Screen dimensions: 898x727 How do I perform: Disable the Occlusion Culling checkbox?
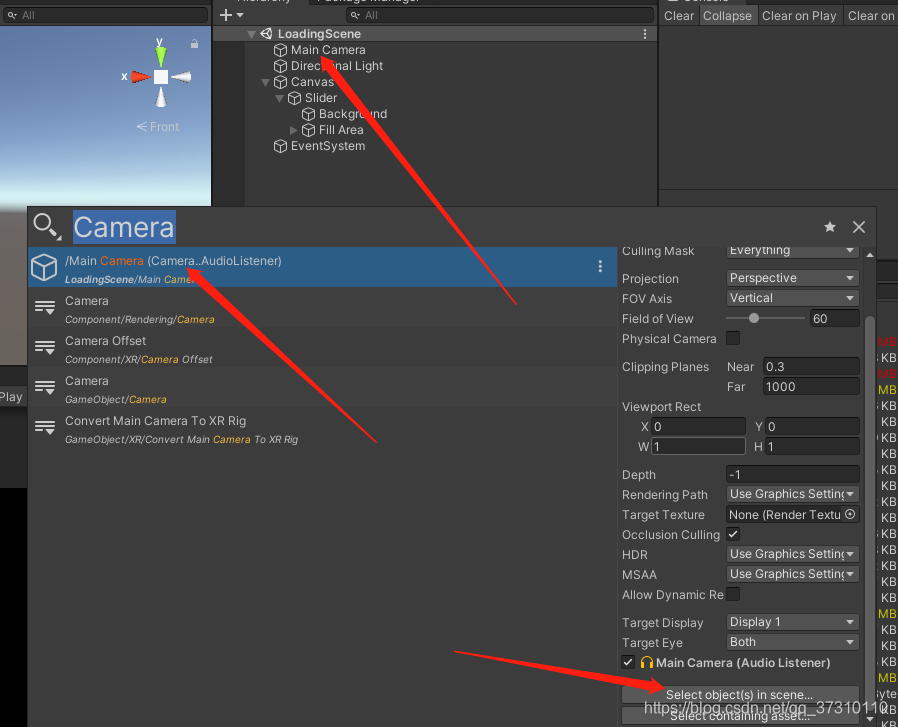click(731, 534)
